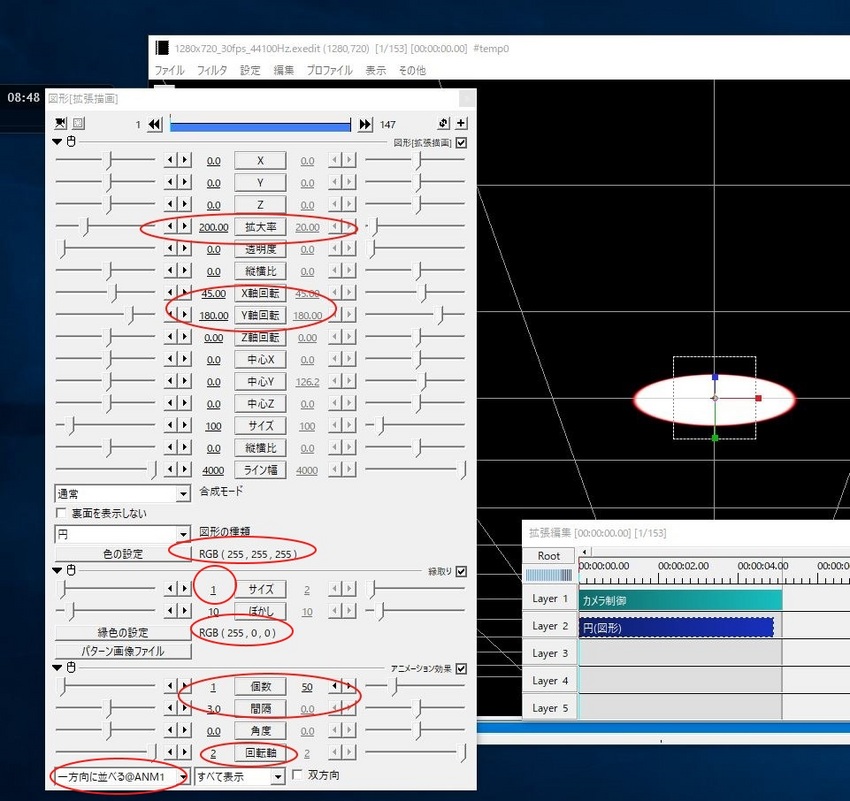
Task: Click the left 間隔 value 3.0
Action: pos(213,709)
